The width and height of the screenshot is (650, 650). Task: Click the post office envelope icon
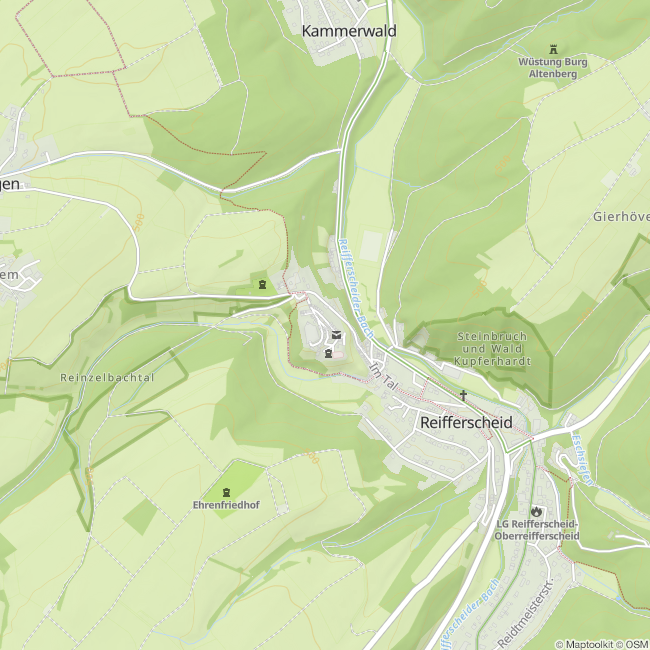click(336, 335)
